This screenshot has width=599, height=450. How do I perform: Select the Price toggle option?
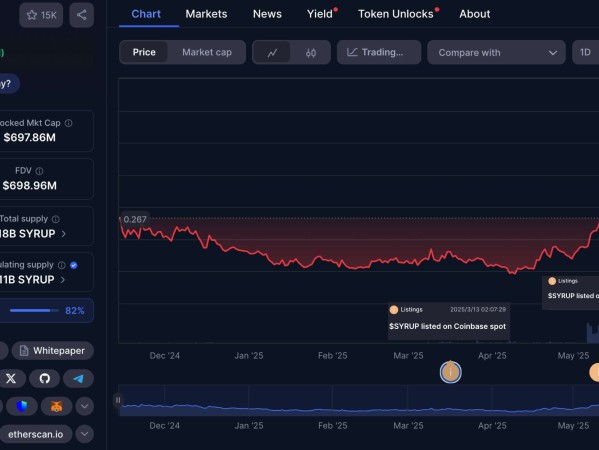pos(144,52)
